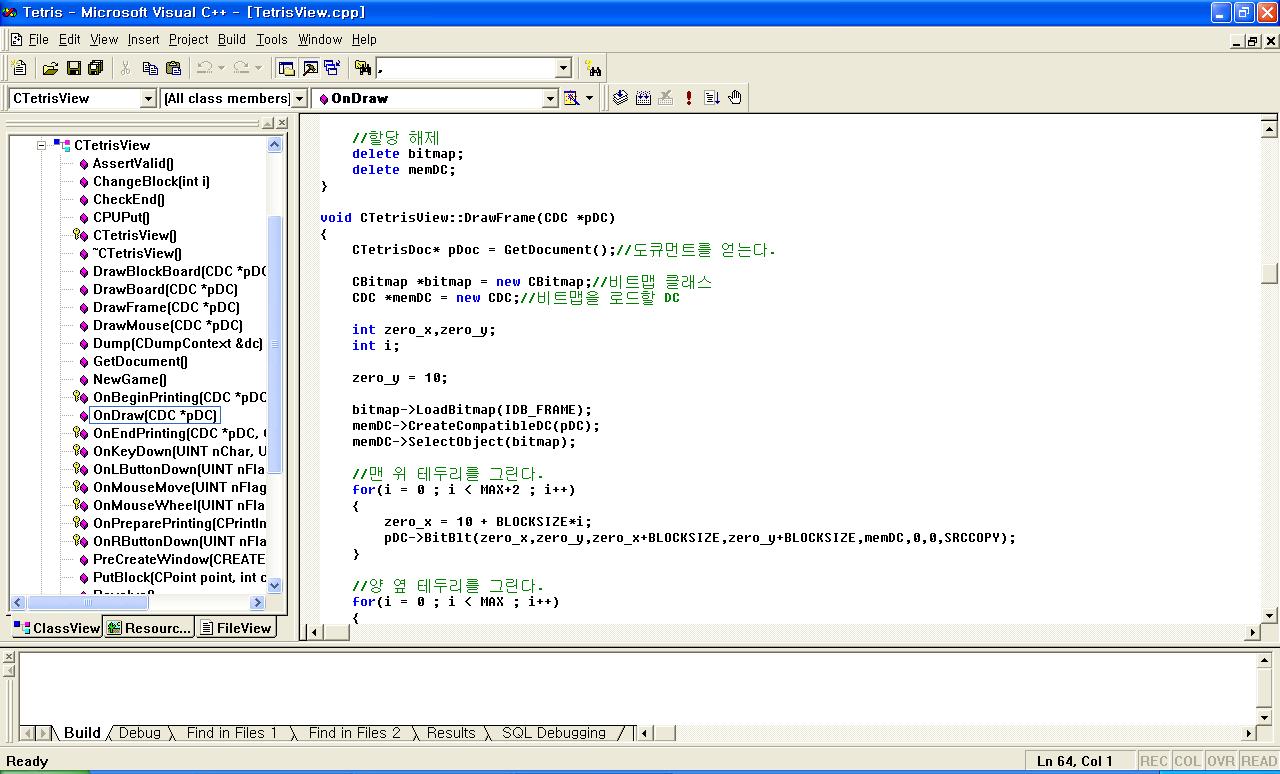Close the output pane with X
Screen dimensions: 1280x774
click(9, 657)
